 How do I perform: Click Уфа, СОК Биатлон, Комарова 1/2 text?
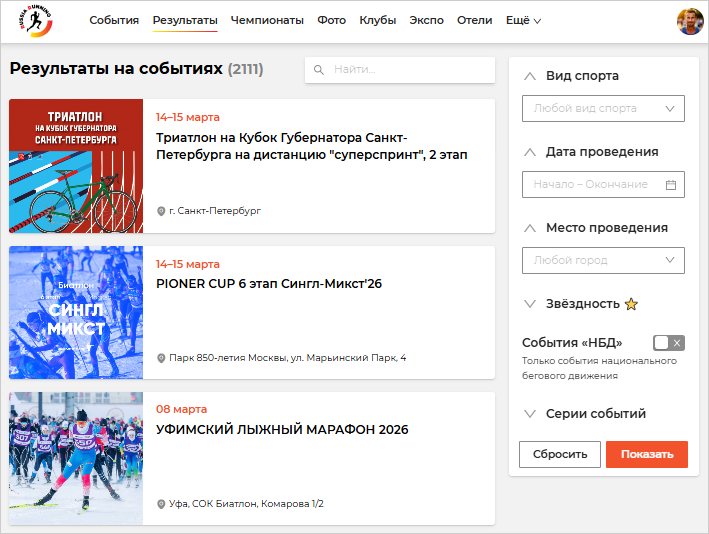(246, 504)
